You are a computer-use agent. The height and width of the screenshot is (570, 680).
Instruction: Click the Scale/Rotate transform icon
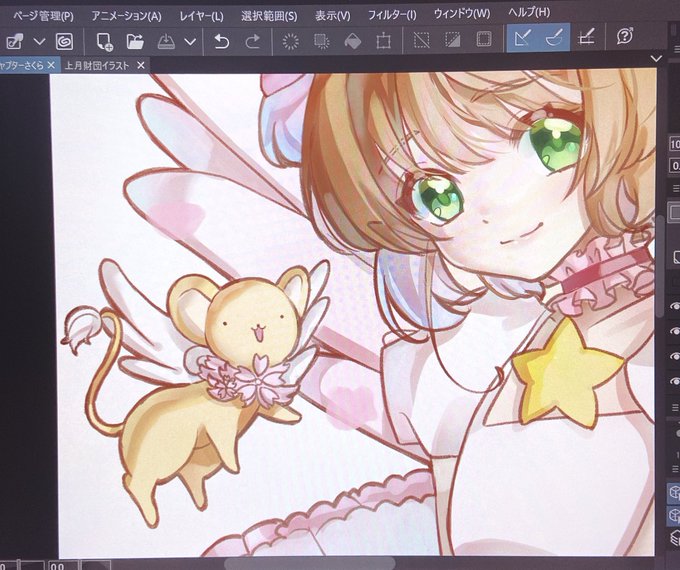click(384, 41)
